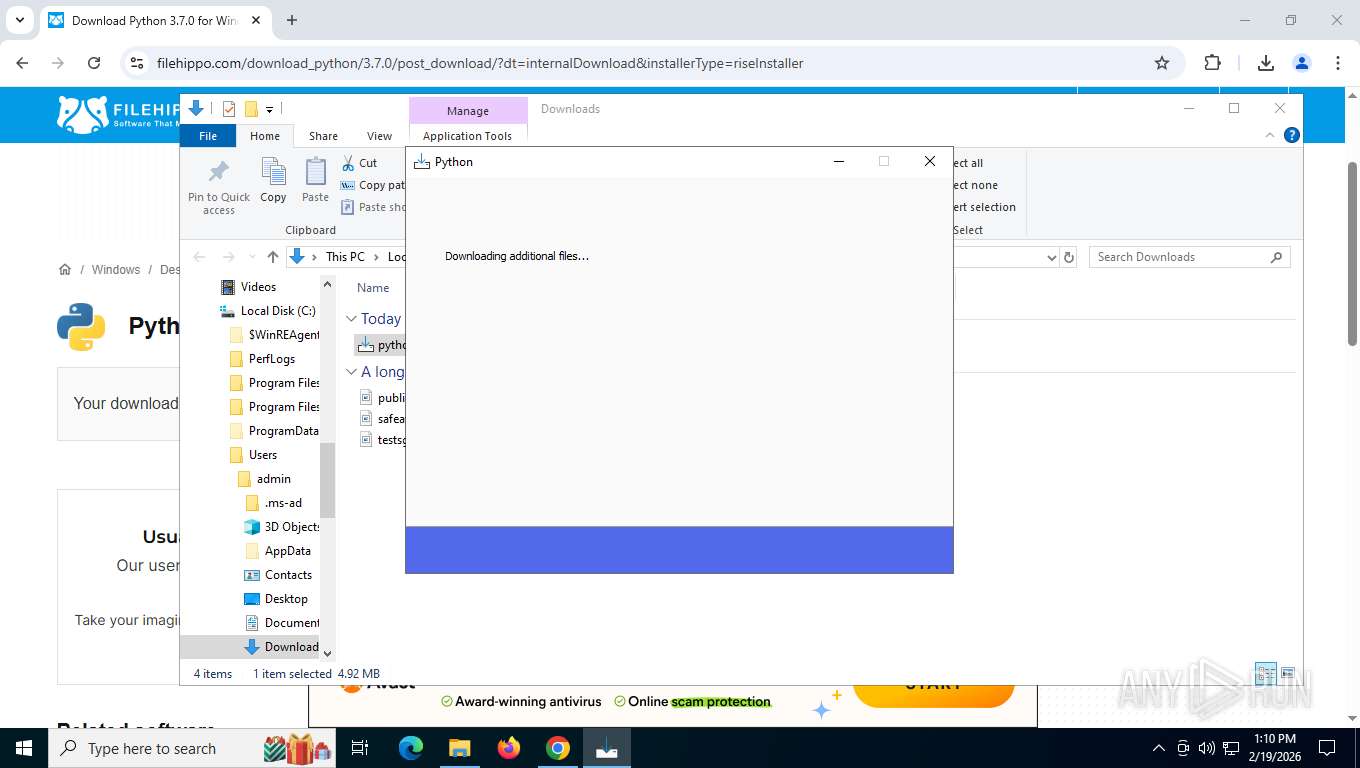Select the admin folder in tree
This screenshot has width=1360, height=768.
pos(273,479)
